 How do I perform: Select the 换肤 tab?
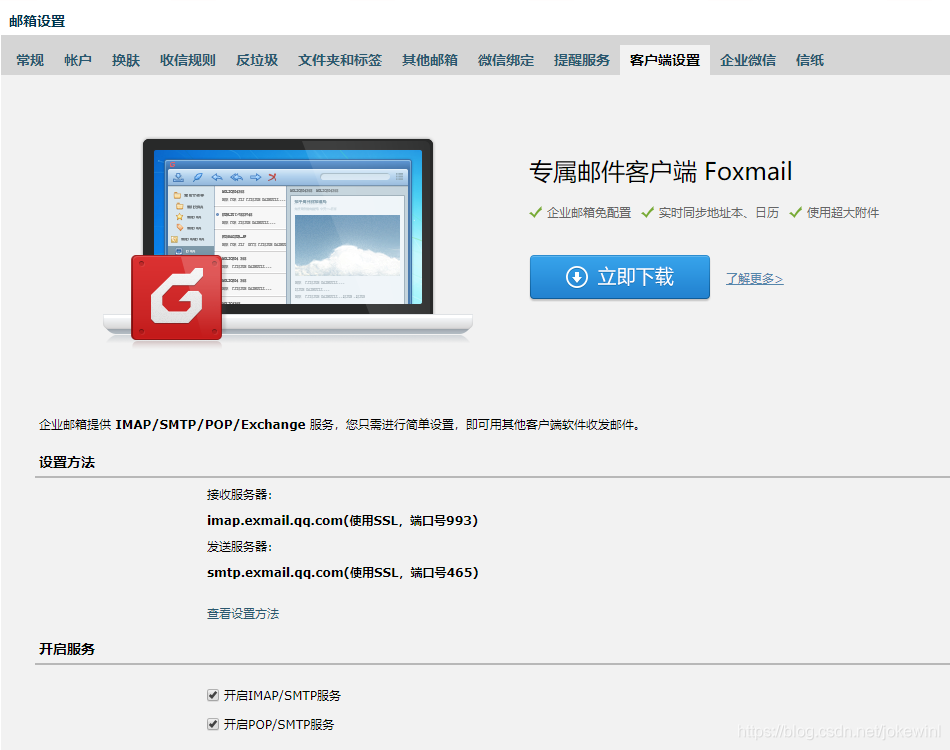125,60
